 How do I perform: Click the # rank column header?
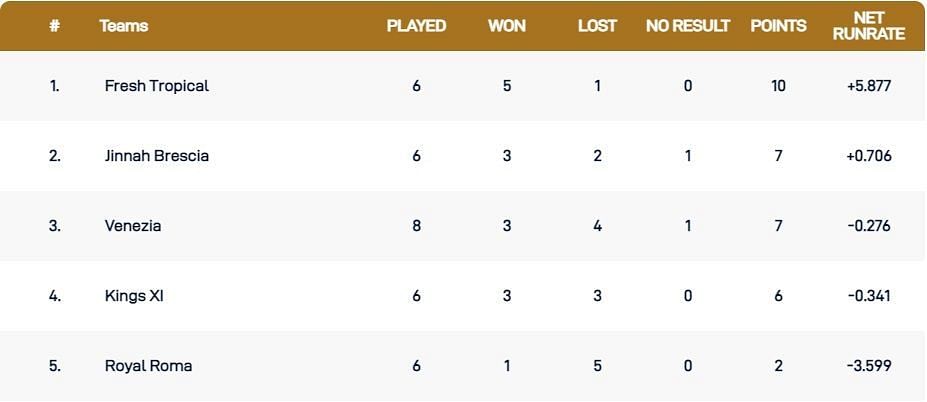tap(54, 26)
